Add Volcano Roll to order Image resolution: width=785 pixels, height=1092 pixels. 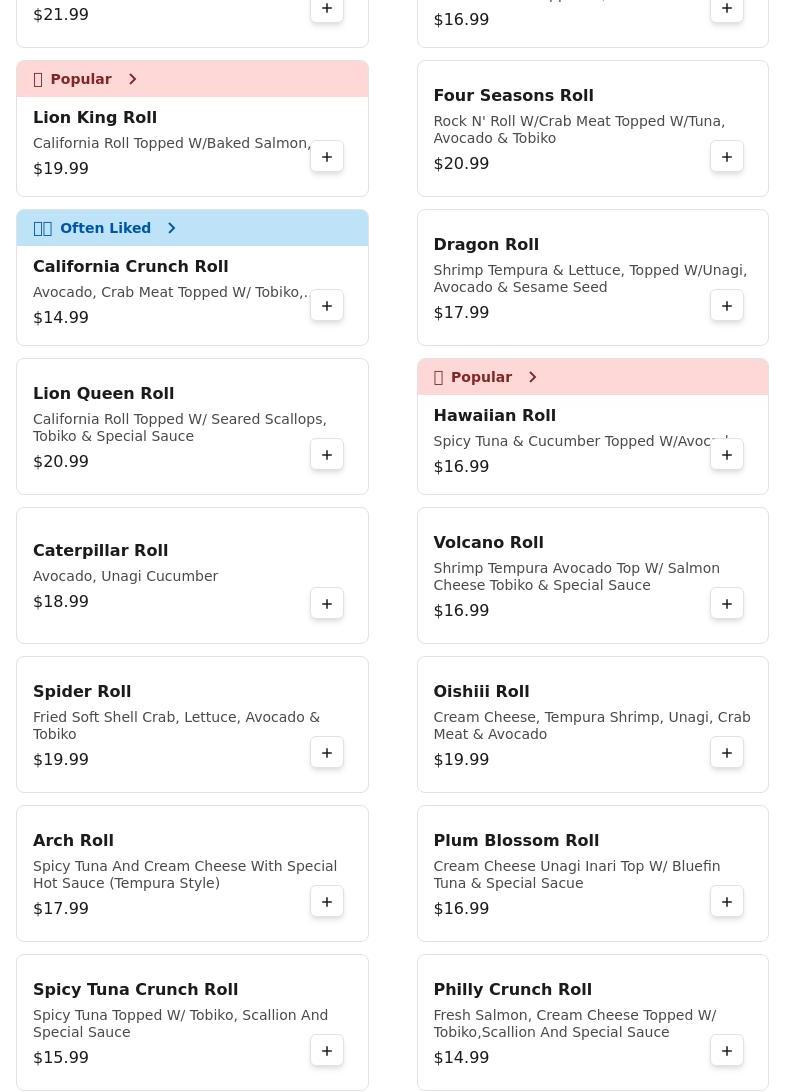(x=727, y=604)
